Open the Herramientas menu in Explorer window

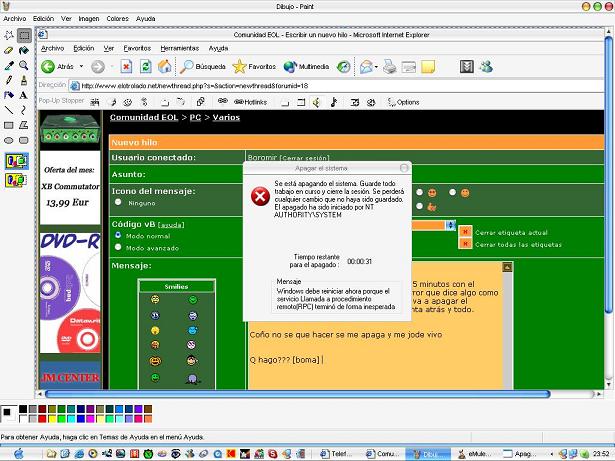coord(180,48)
